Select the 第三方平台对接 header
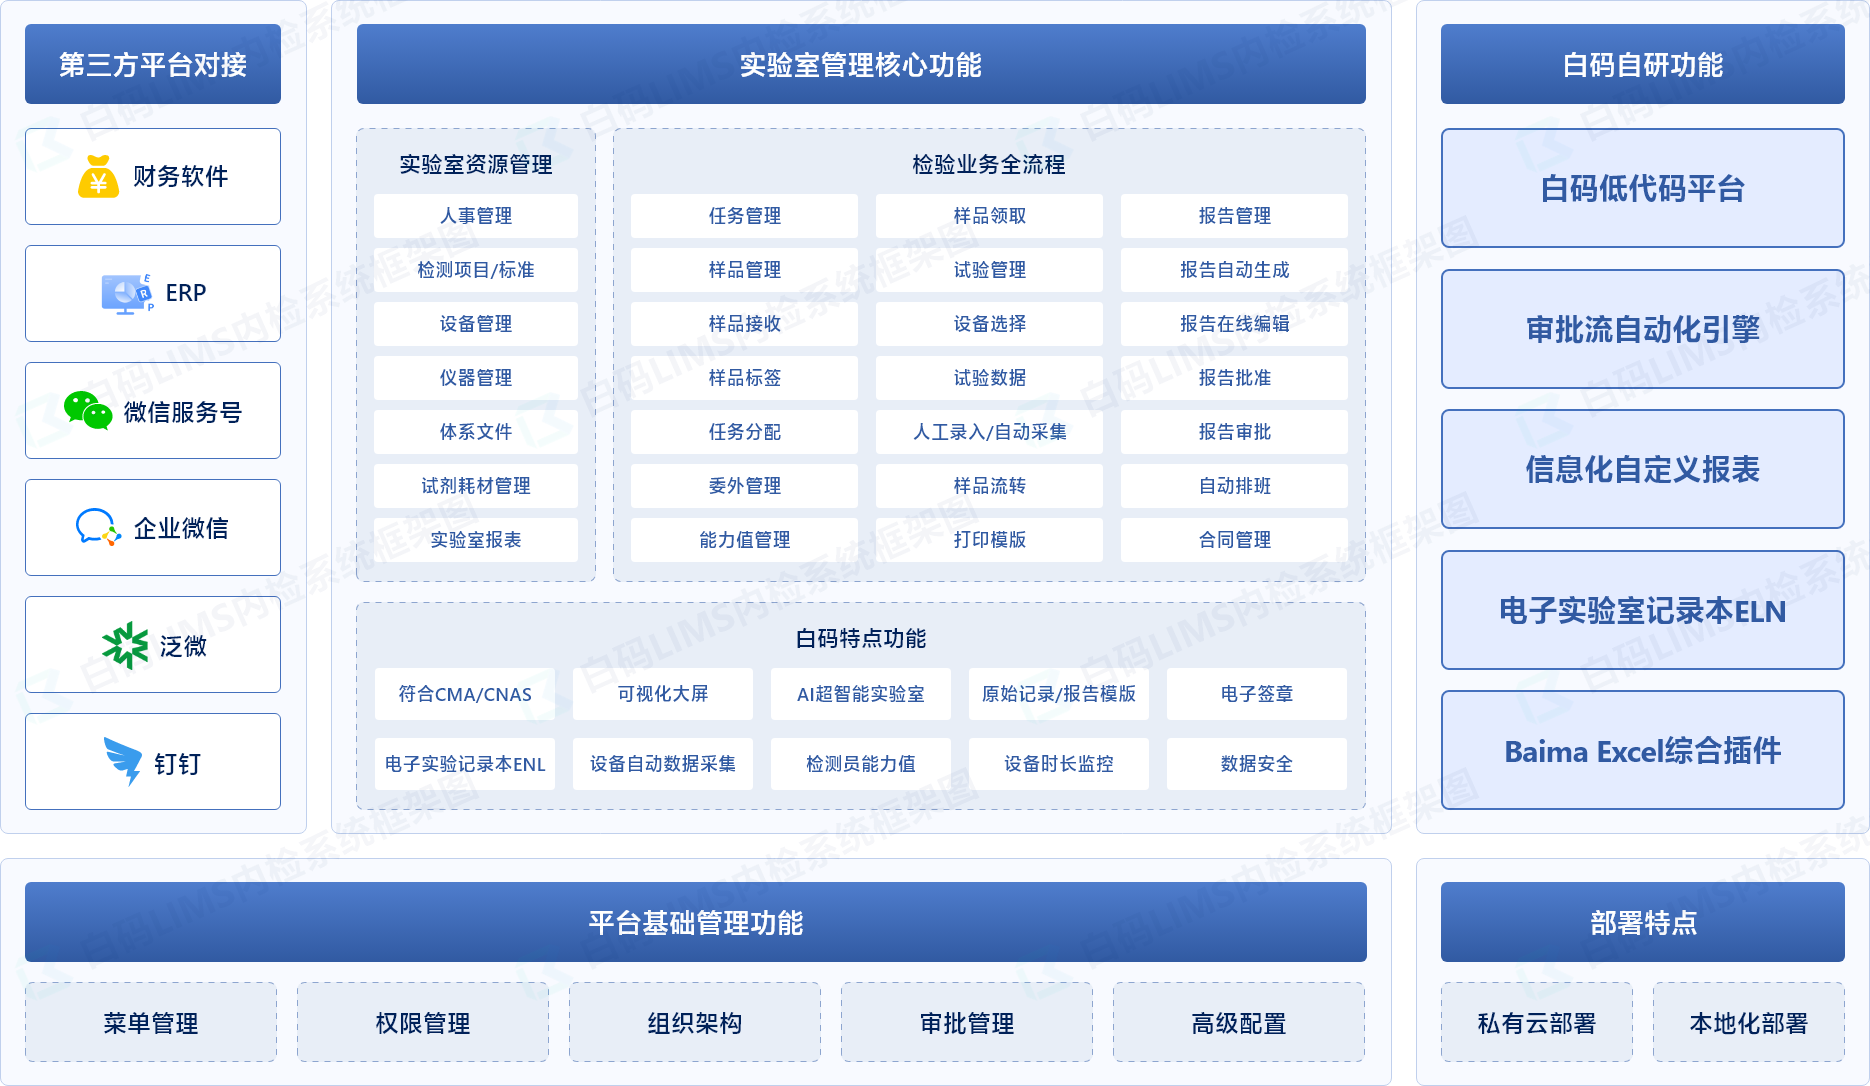This screenshot has height=1086, width=1870. [x=153, y=64]
